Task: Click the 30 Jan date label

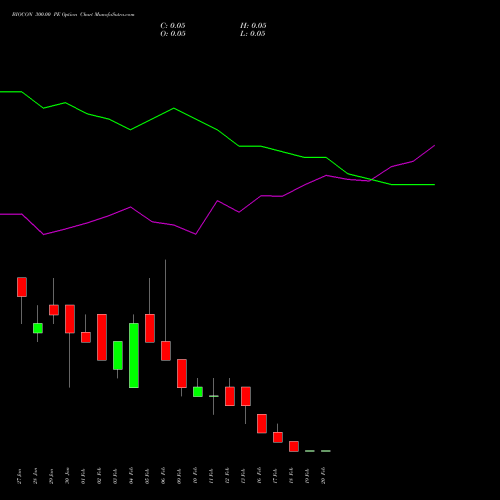Action: [x=67, y=476]
